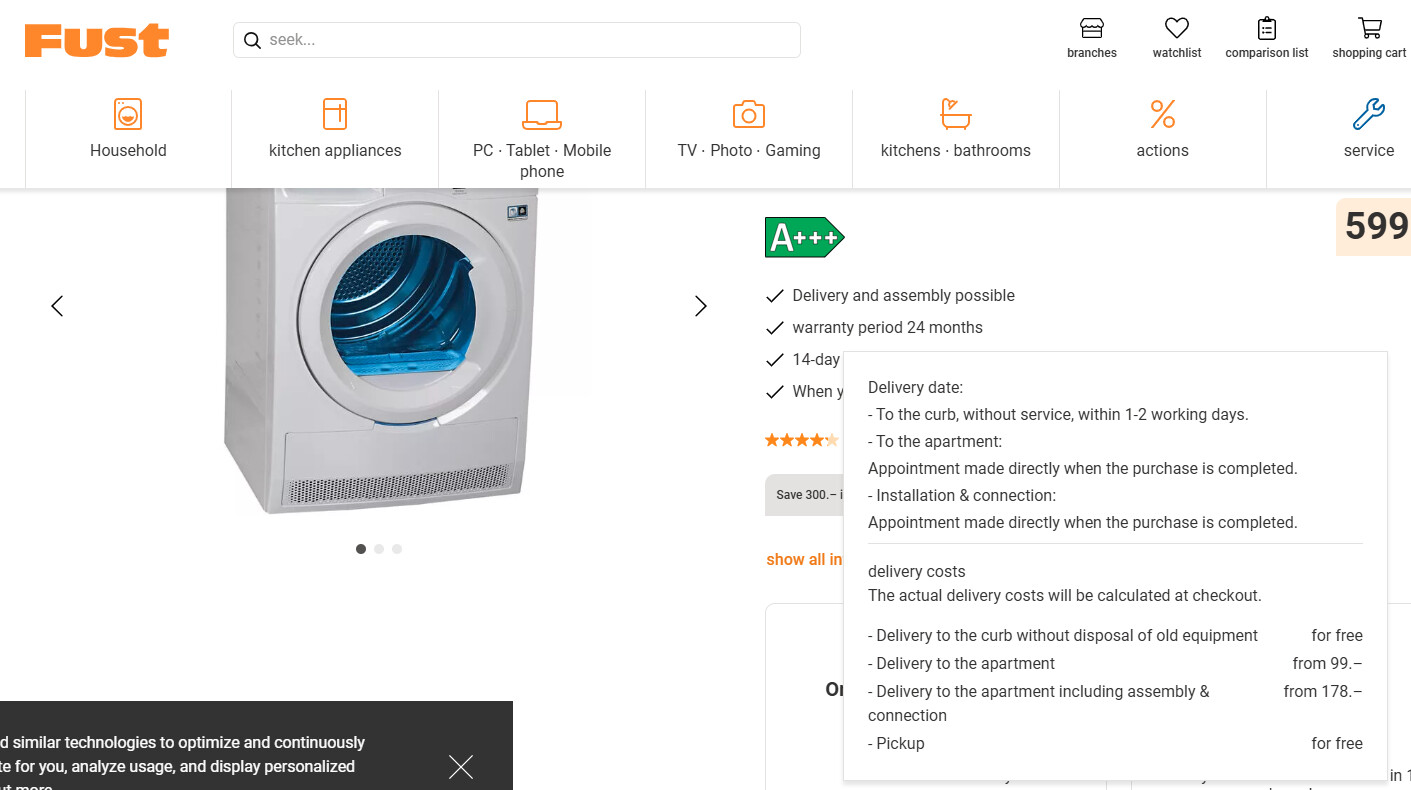1411x790 pixels.
Task: Select the third carousel dot
Action: [397, 549]
